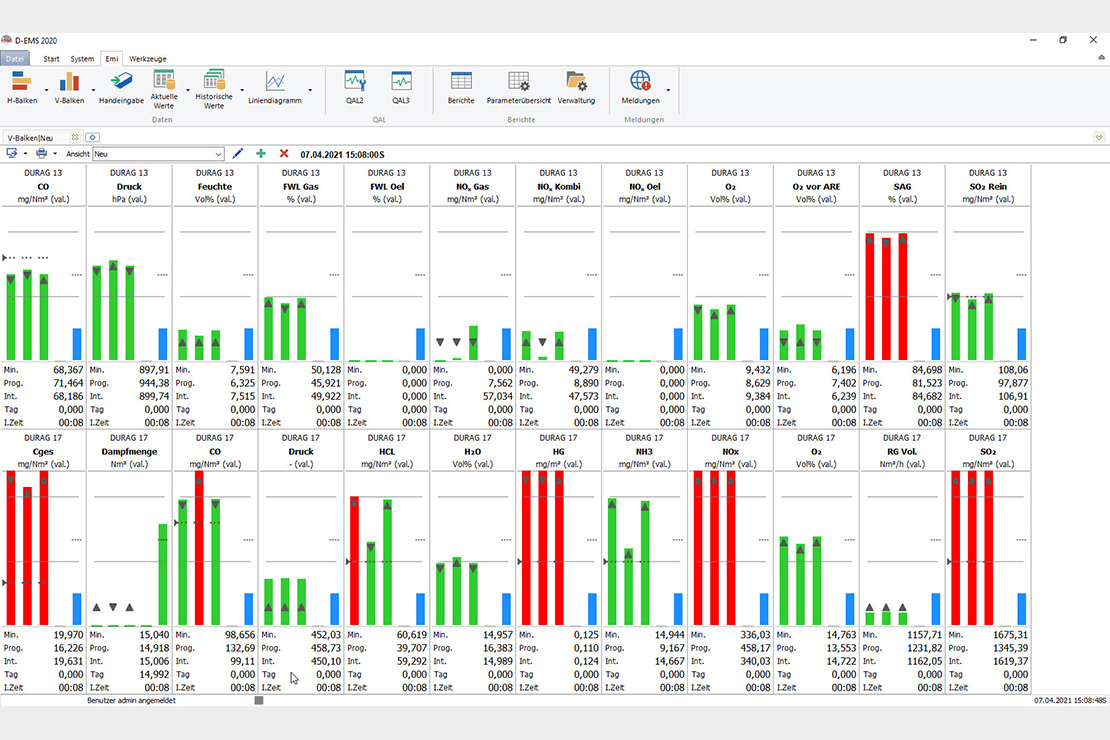Launch the QAL2 tool
The image size is (1110, 740).
tap(354, 86)
